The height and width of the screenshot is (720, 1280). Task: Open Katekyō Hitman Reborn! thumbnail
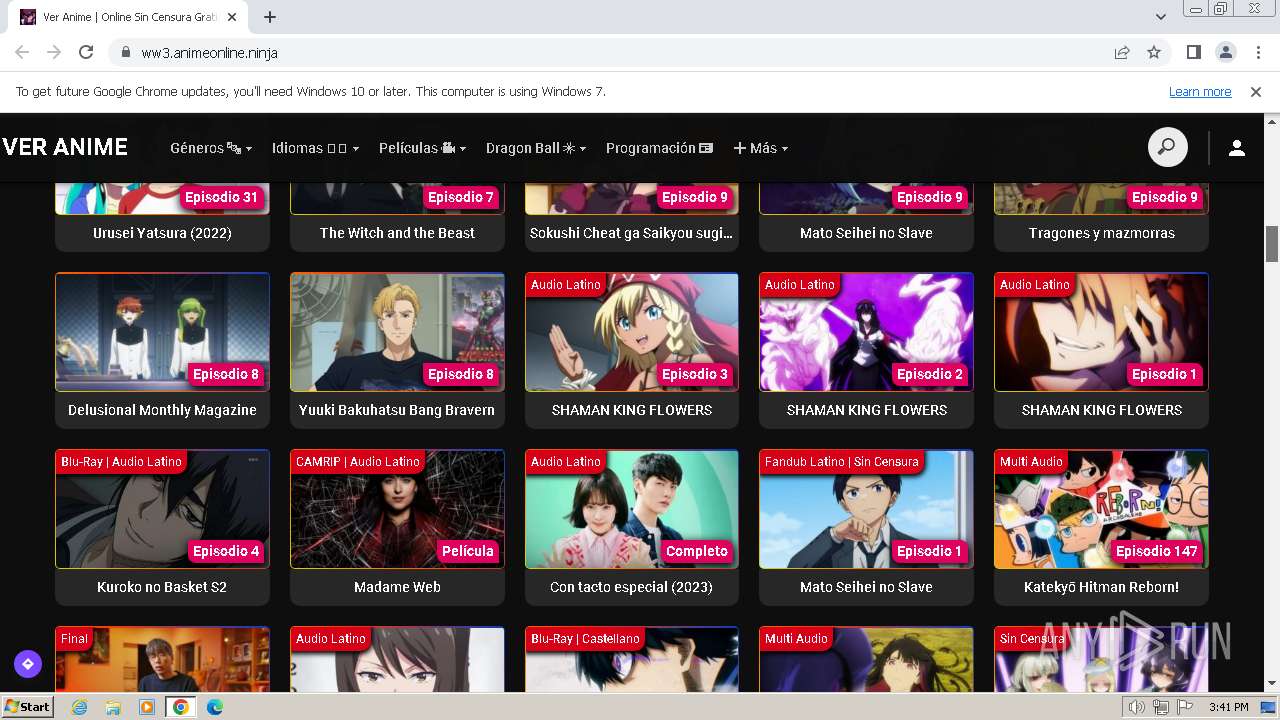1101,509
